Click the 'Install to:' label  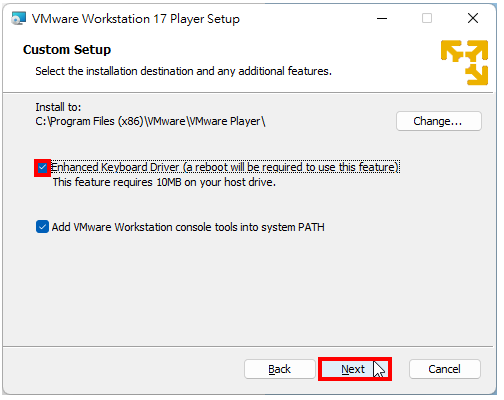tap(58, 107)
